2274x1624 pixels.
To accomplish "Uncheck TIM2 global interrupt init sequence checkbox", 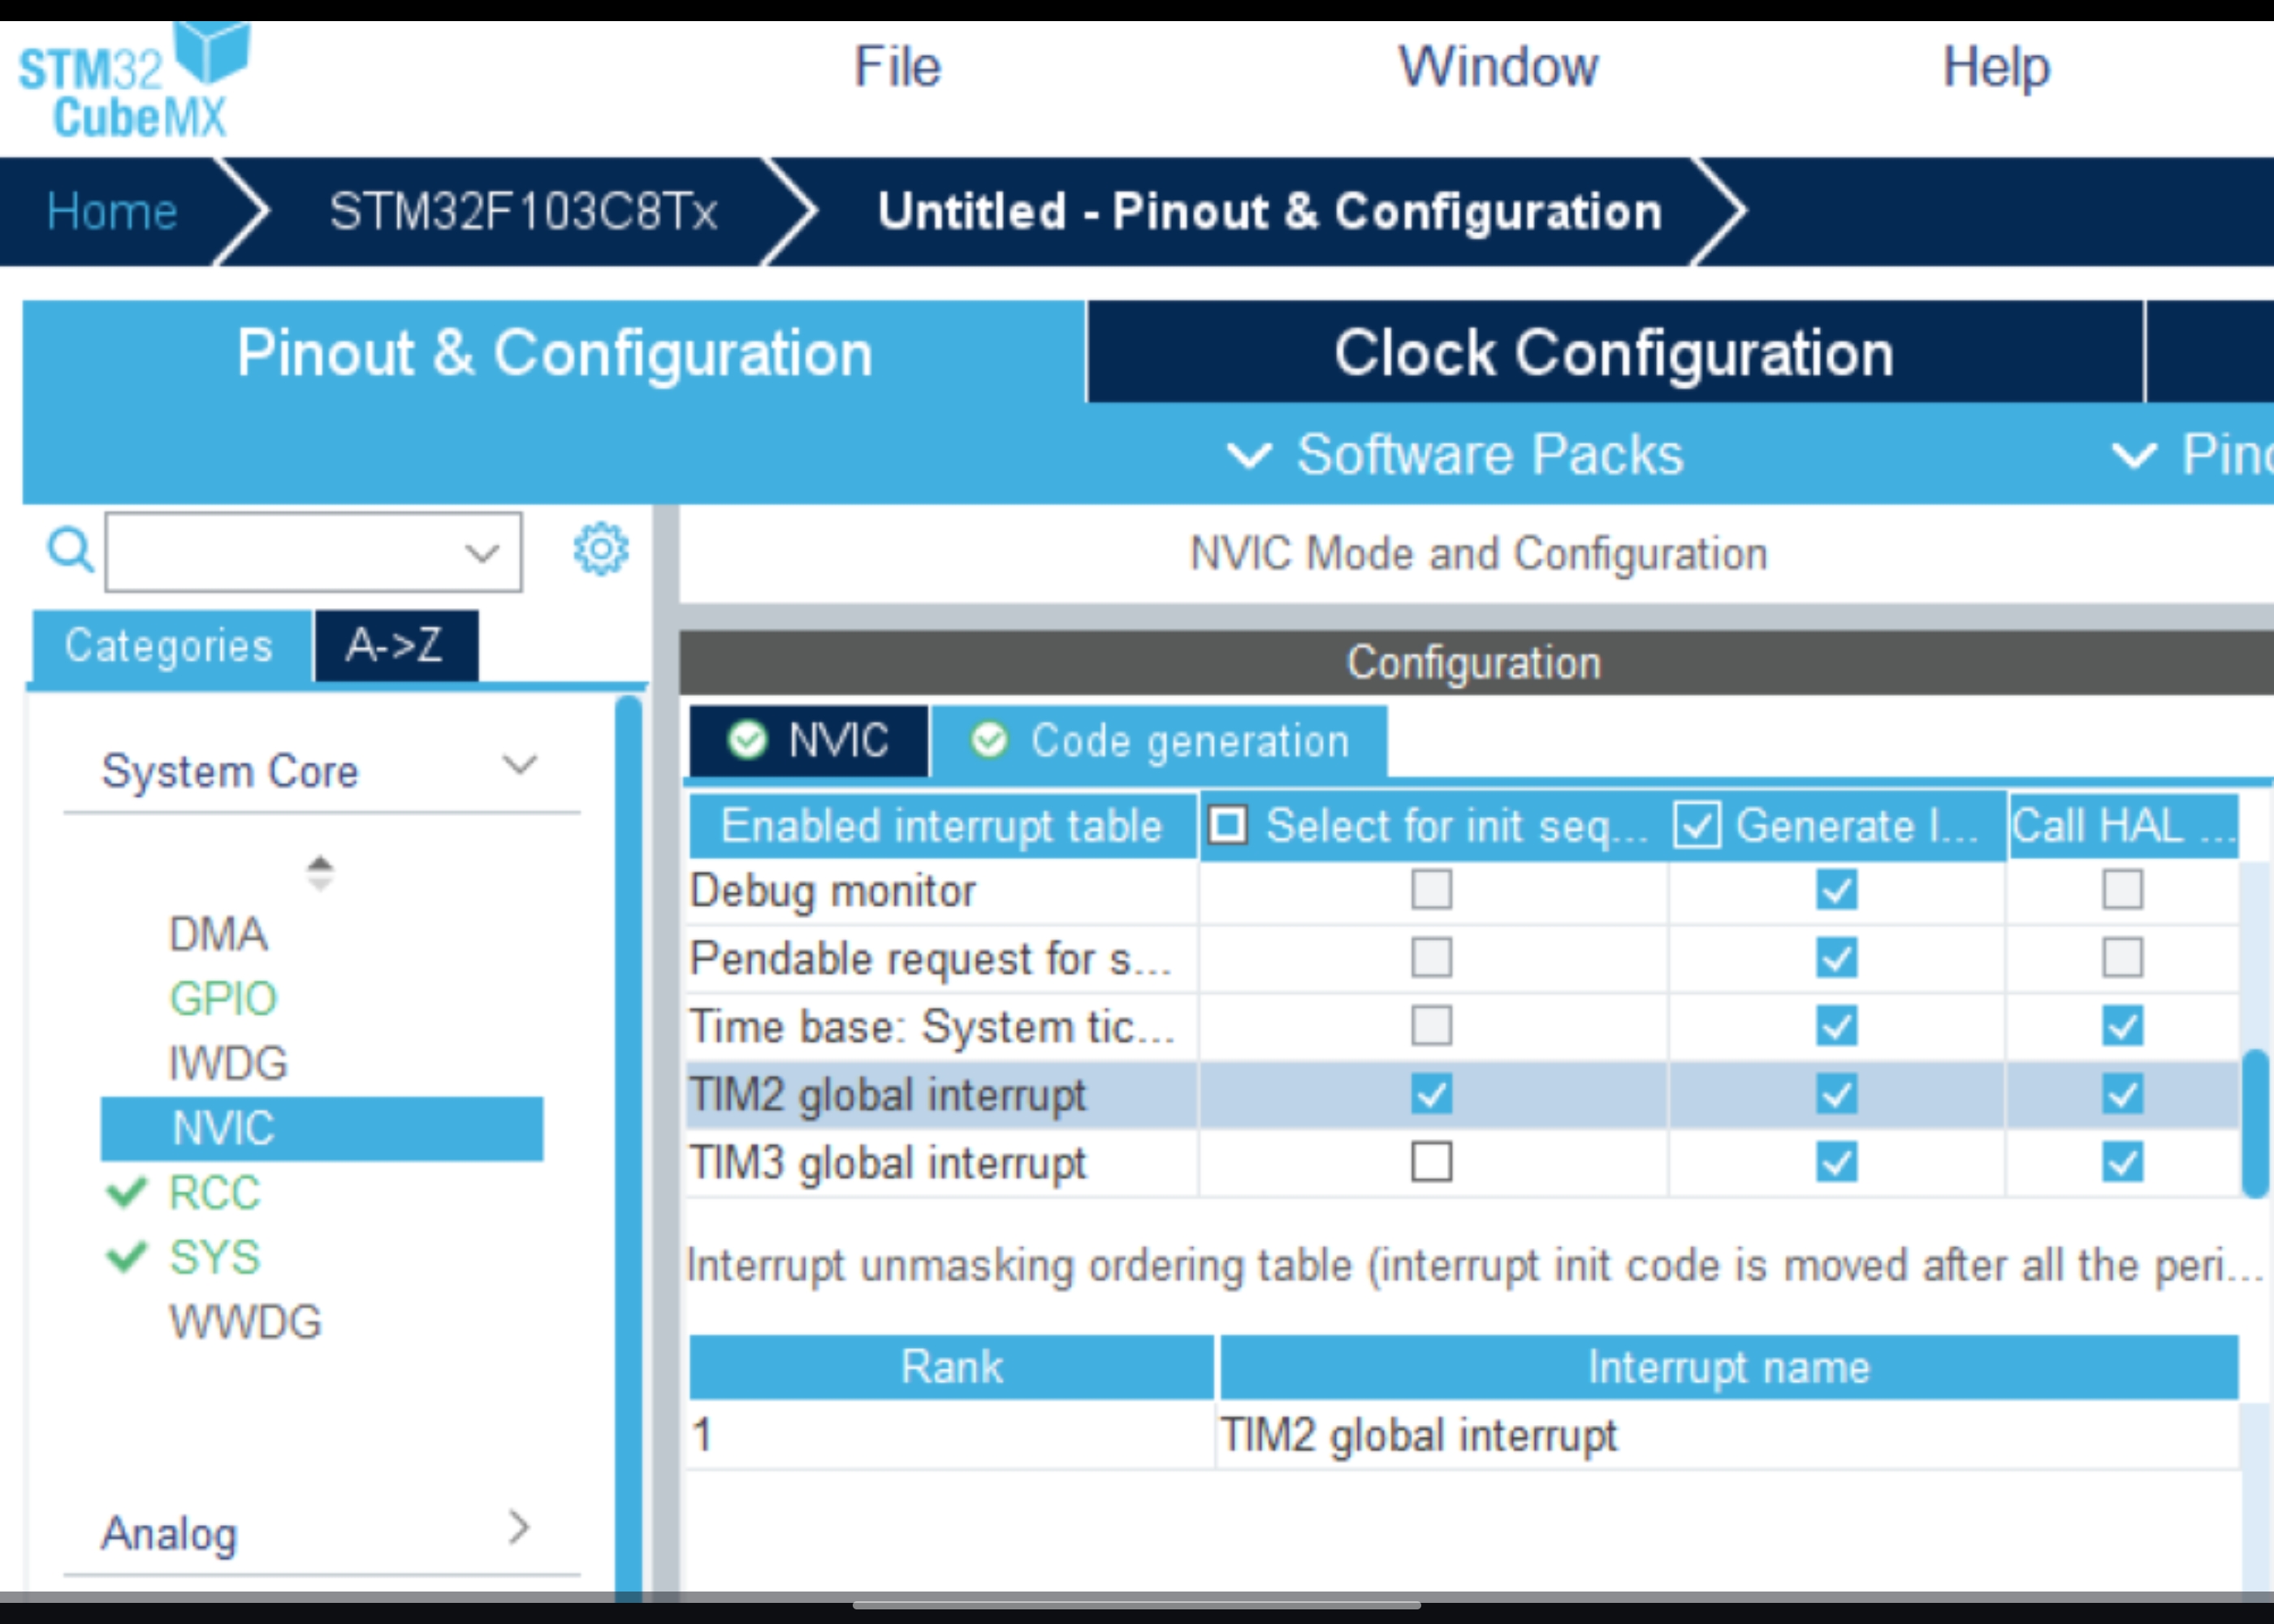I will (1432, 1094).
